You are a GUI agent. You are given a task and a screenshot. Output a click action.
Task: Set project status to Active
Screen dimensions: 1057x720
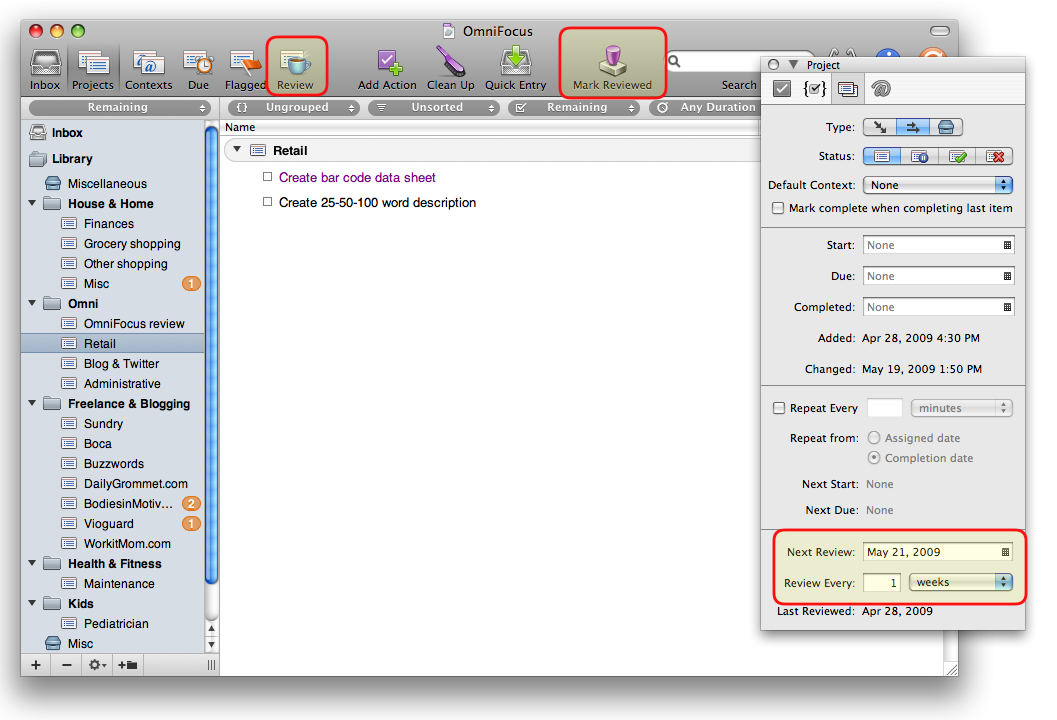[x=882, y=156]
